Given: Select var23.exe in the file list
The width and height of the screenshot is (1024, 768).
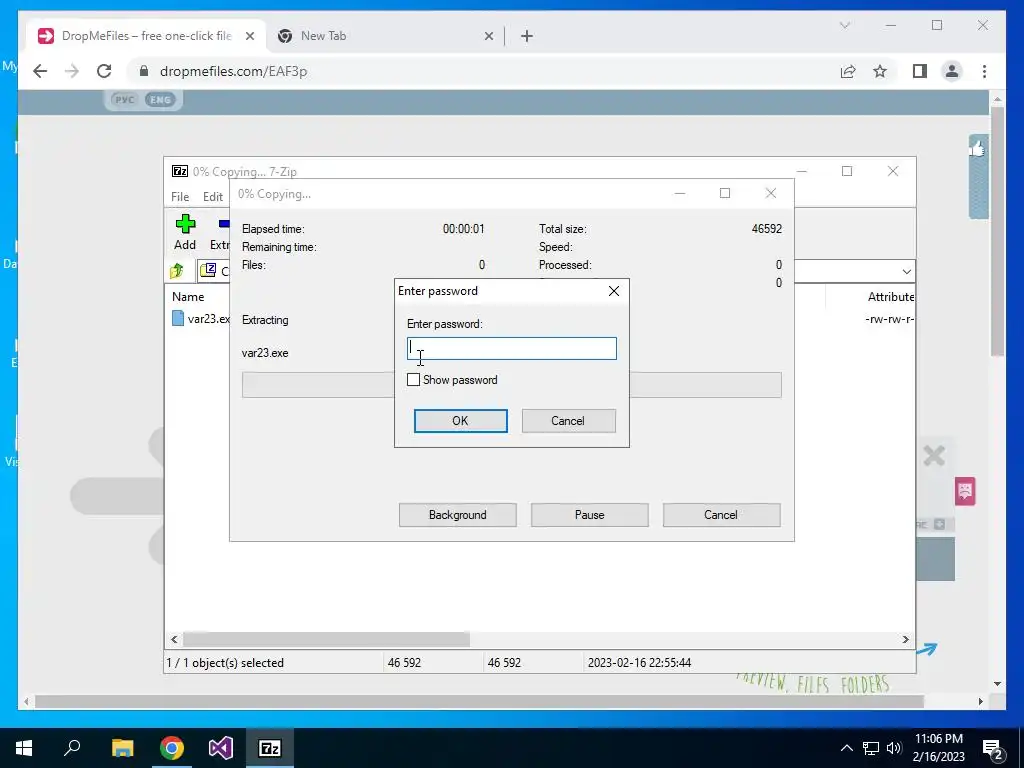Looking at the screenshot, I should (x=200, y=319).
